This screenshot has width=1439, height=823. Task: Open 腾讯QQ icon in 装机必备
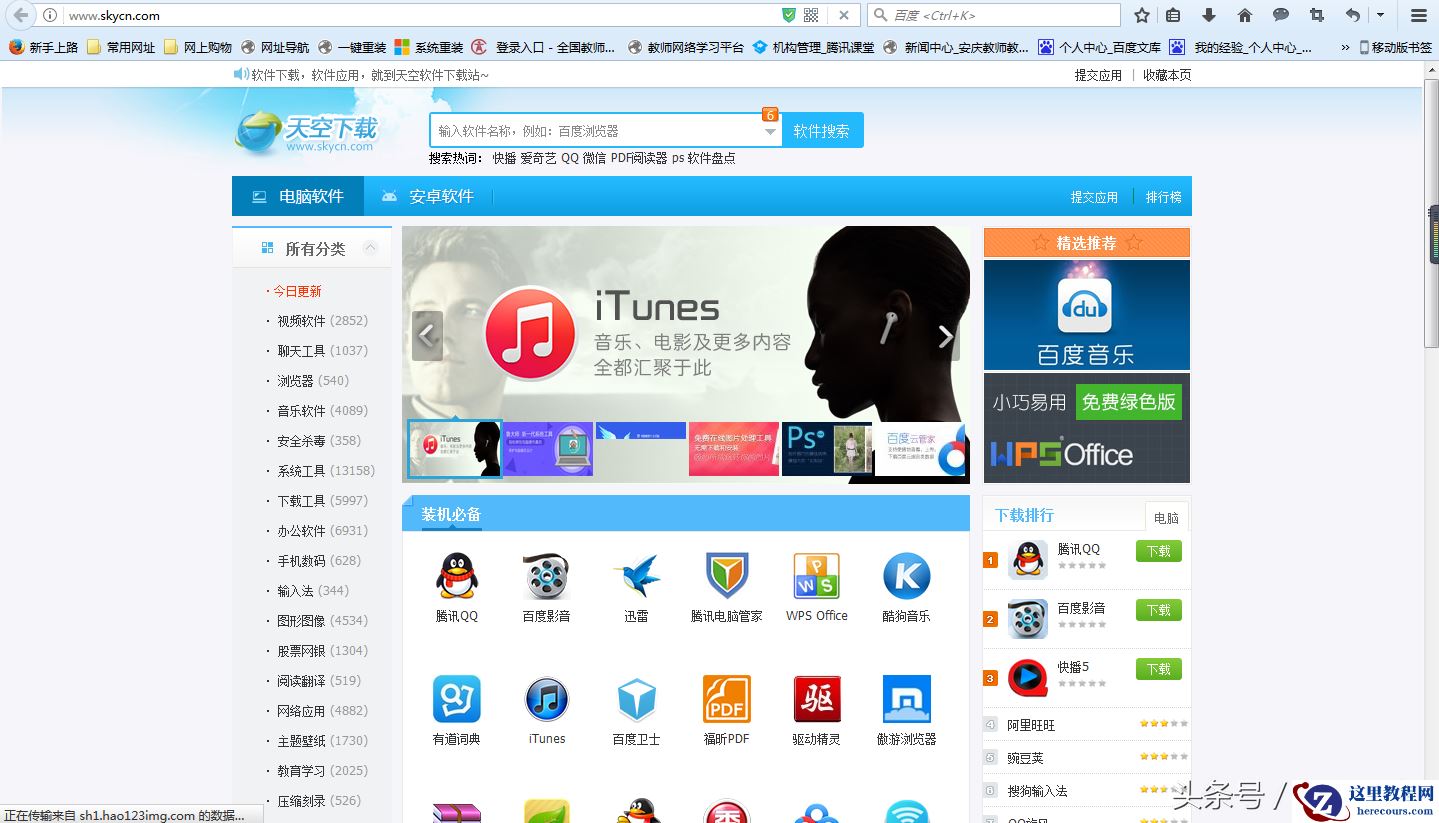(457, 577)
